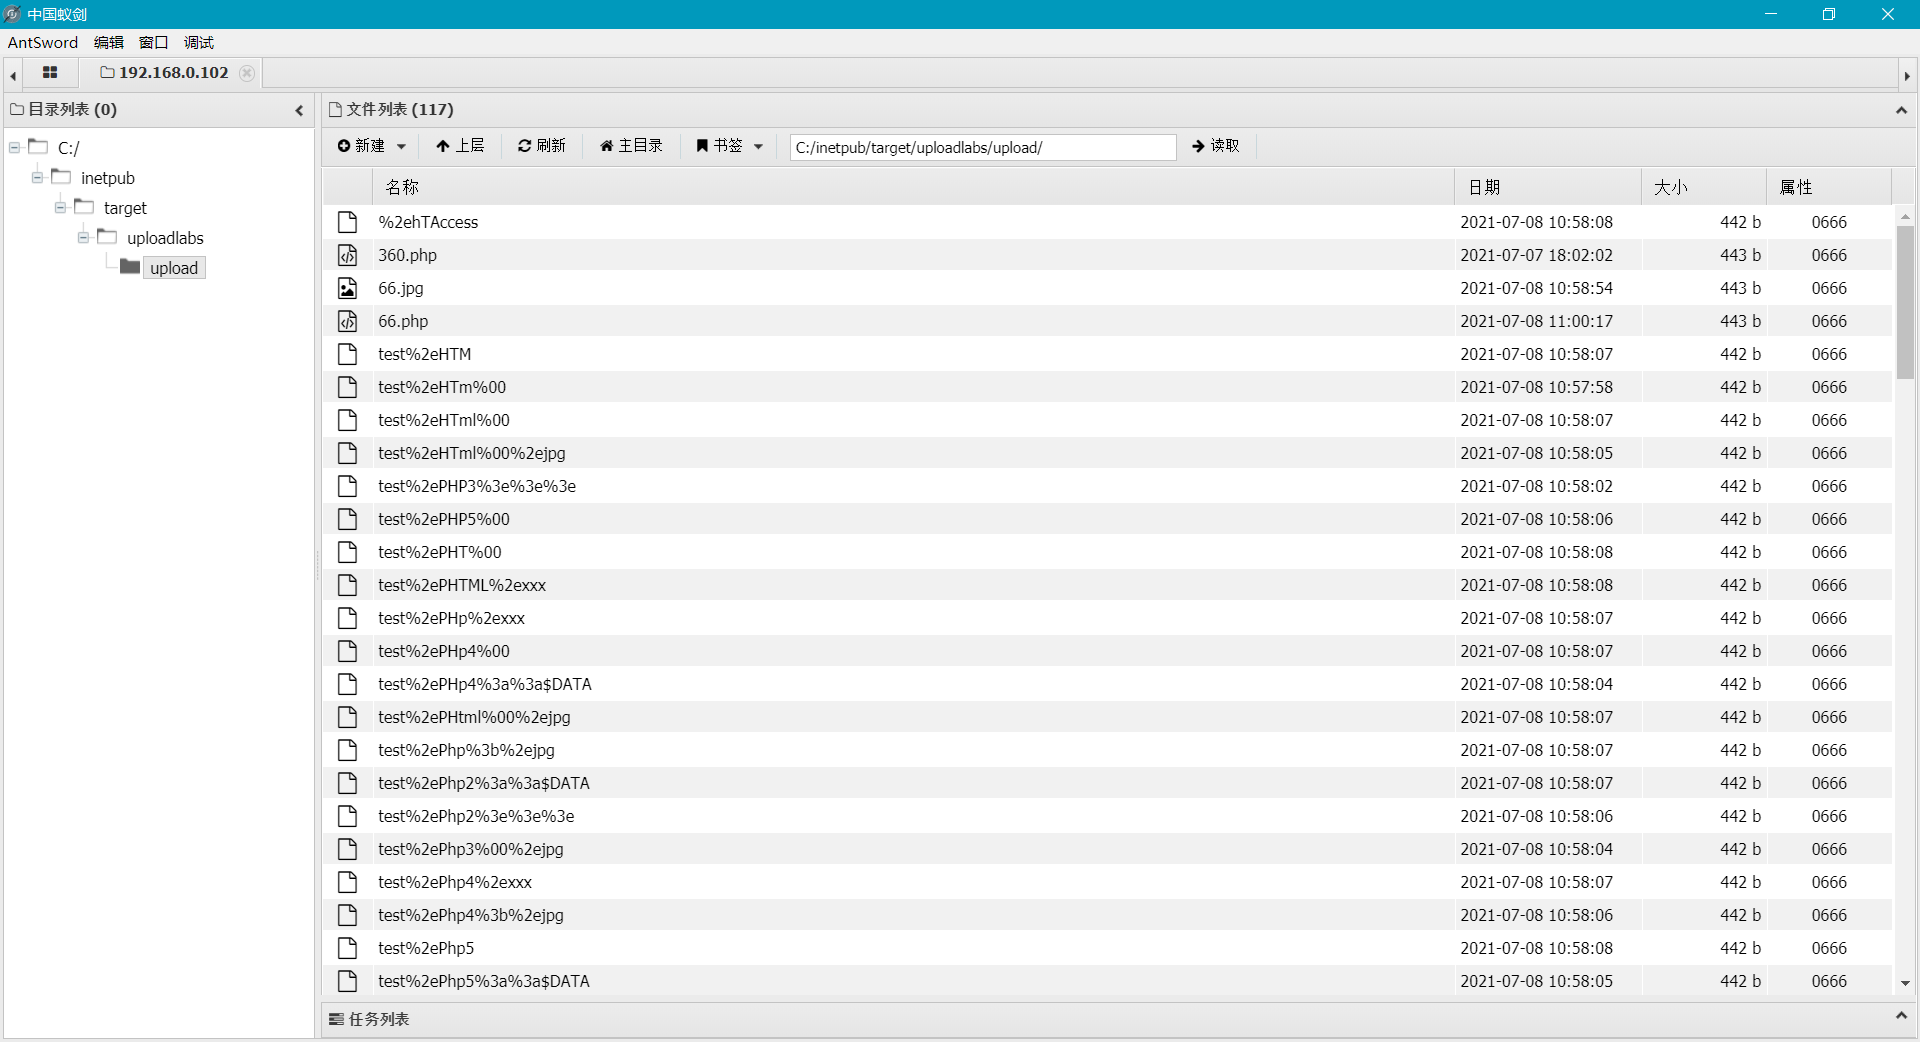Click the left arrow beside the tab bar
Image resolution: width=1920 pixels, height=1042 pixels.
coord(11,74)
